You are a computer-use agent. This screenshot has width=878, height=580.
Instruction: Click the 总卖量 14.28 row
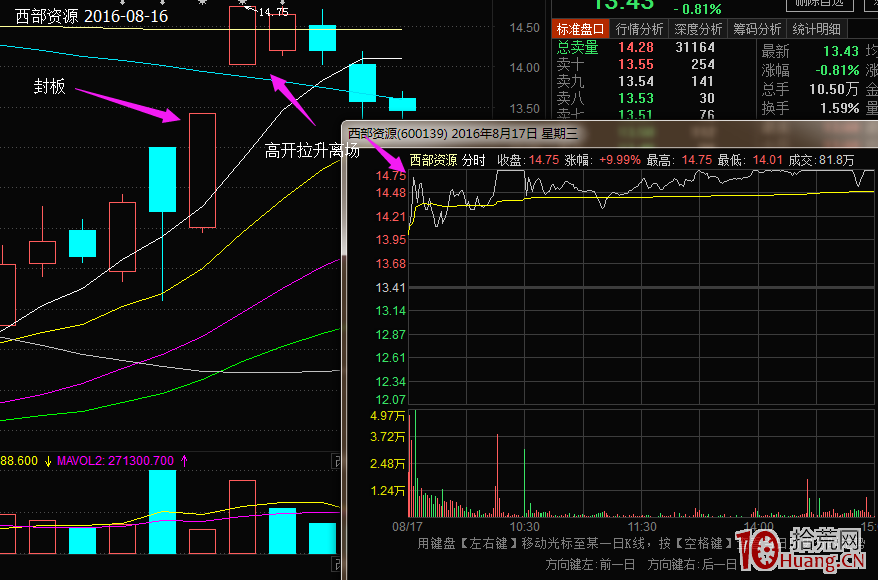tap(636, 48)
